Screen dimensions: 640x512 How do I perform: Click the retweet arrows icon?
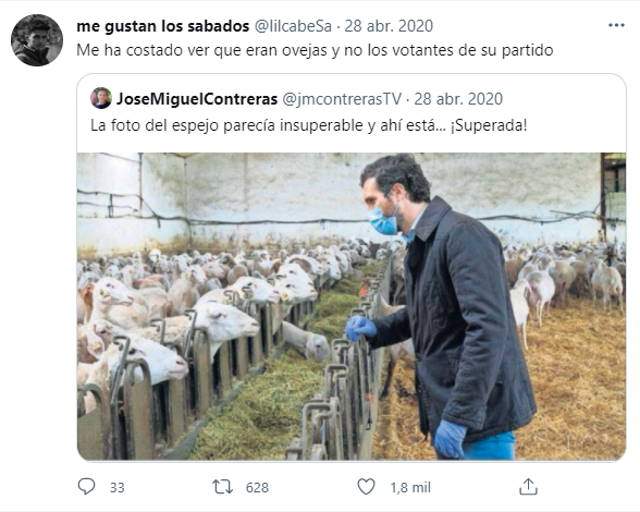pyautogui.click(x=222, y=487)
